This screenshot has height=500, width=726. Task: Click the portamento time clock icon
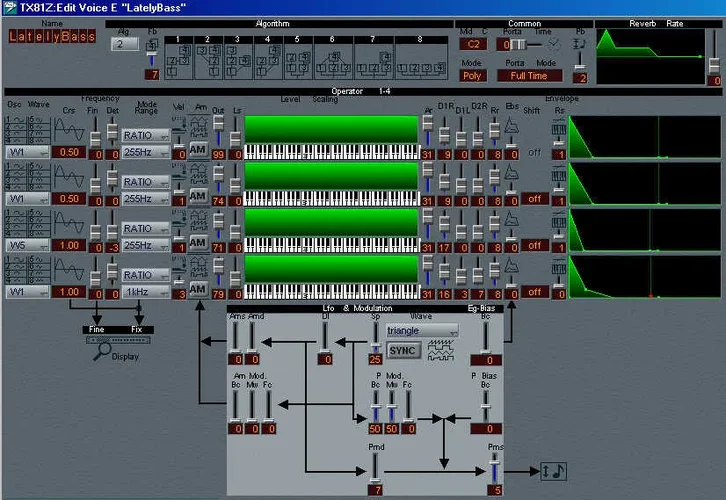pos(546,45)
